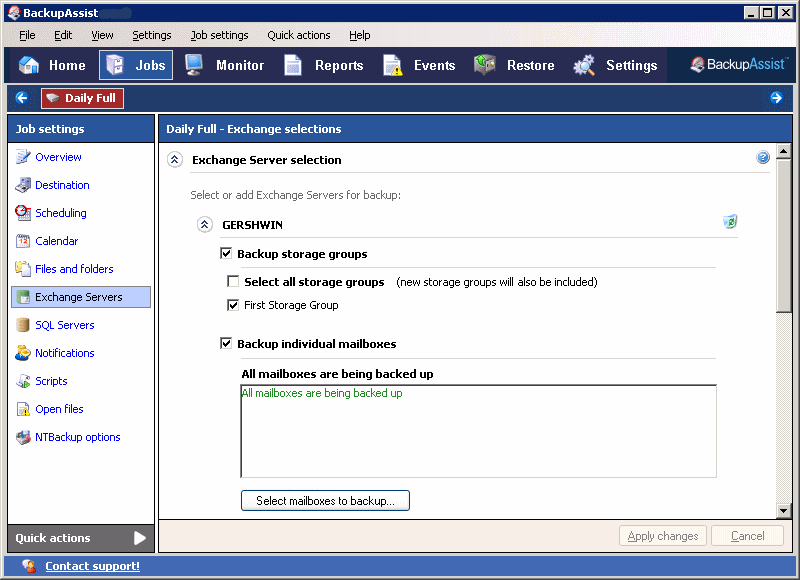
Task: Click the Jobs clipboard icon
Action: pyautogui.click(x=115, y=65)
